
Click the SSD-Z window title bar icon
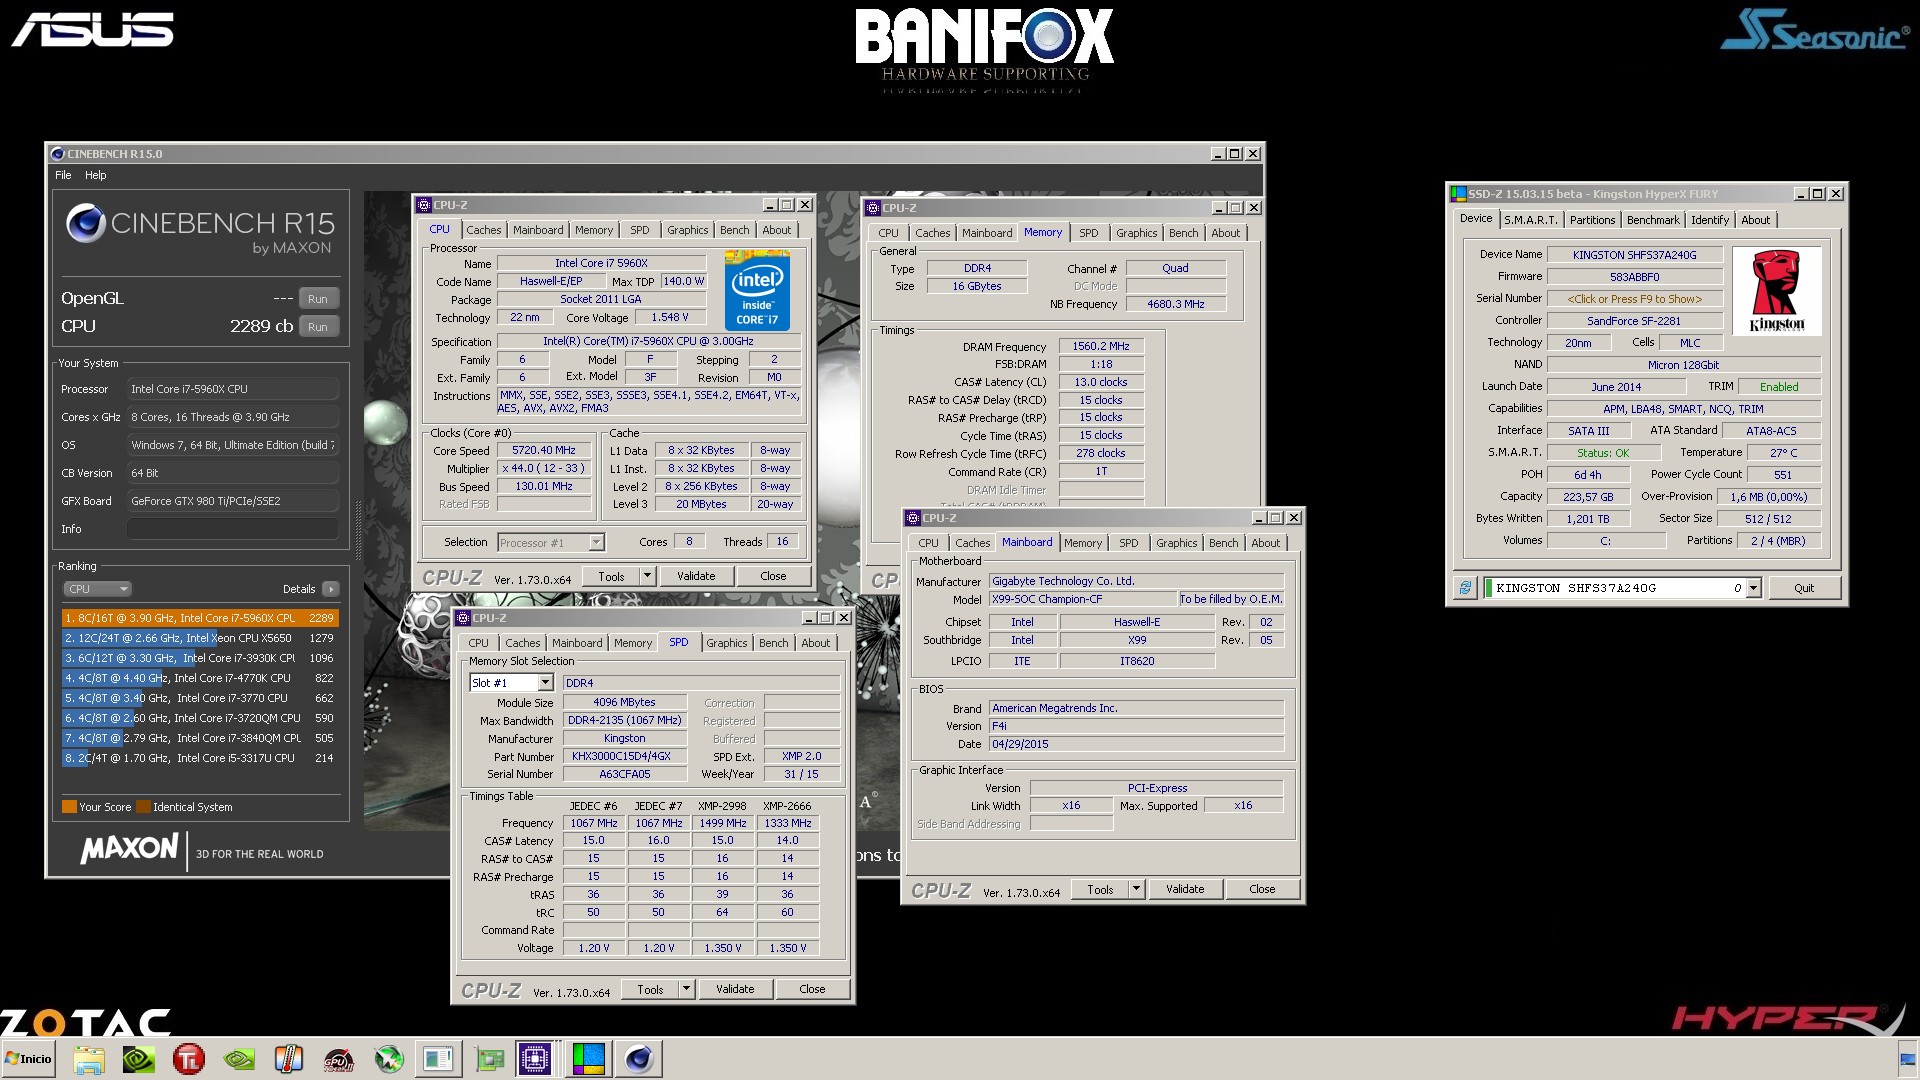click(x=1459, y=194)
